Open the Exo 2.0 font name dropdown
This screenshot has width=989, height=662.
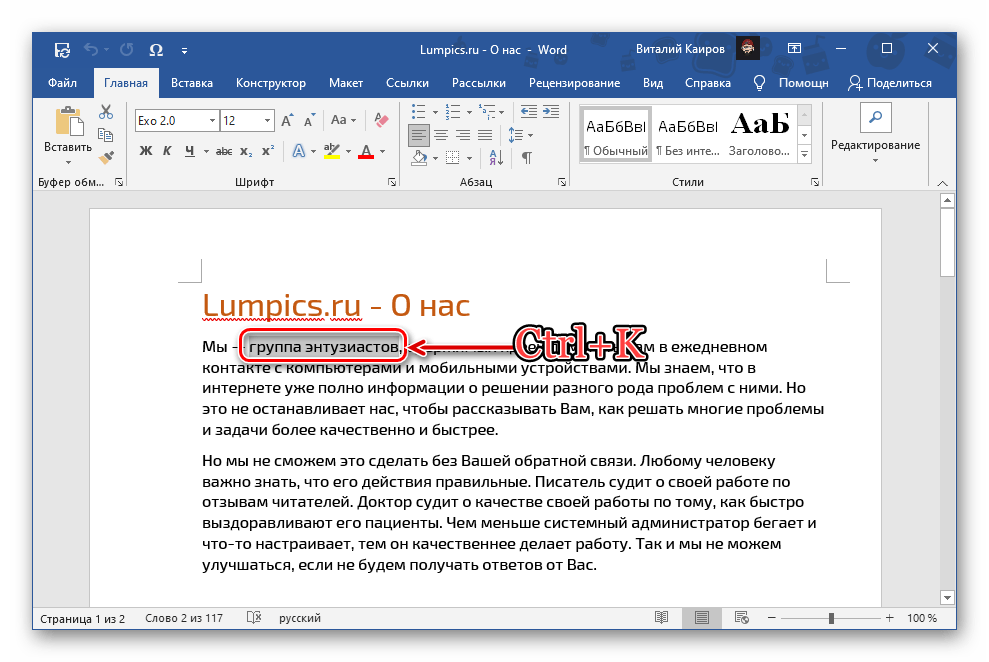pyautogui.click(x=213, y=120)
